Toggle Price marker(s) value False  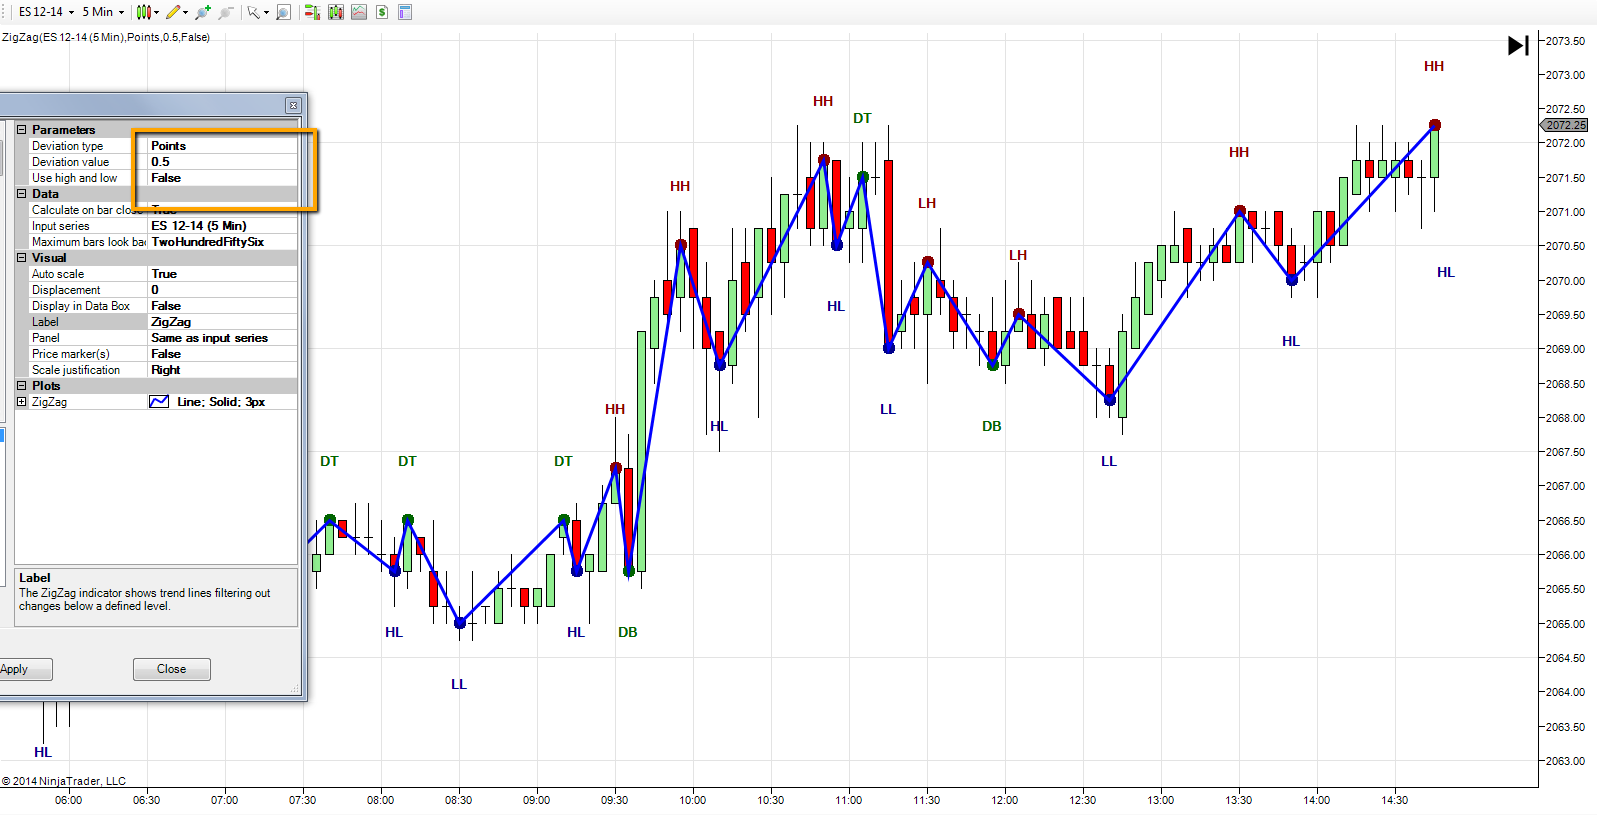point(222,354)
